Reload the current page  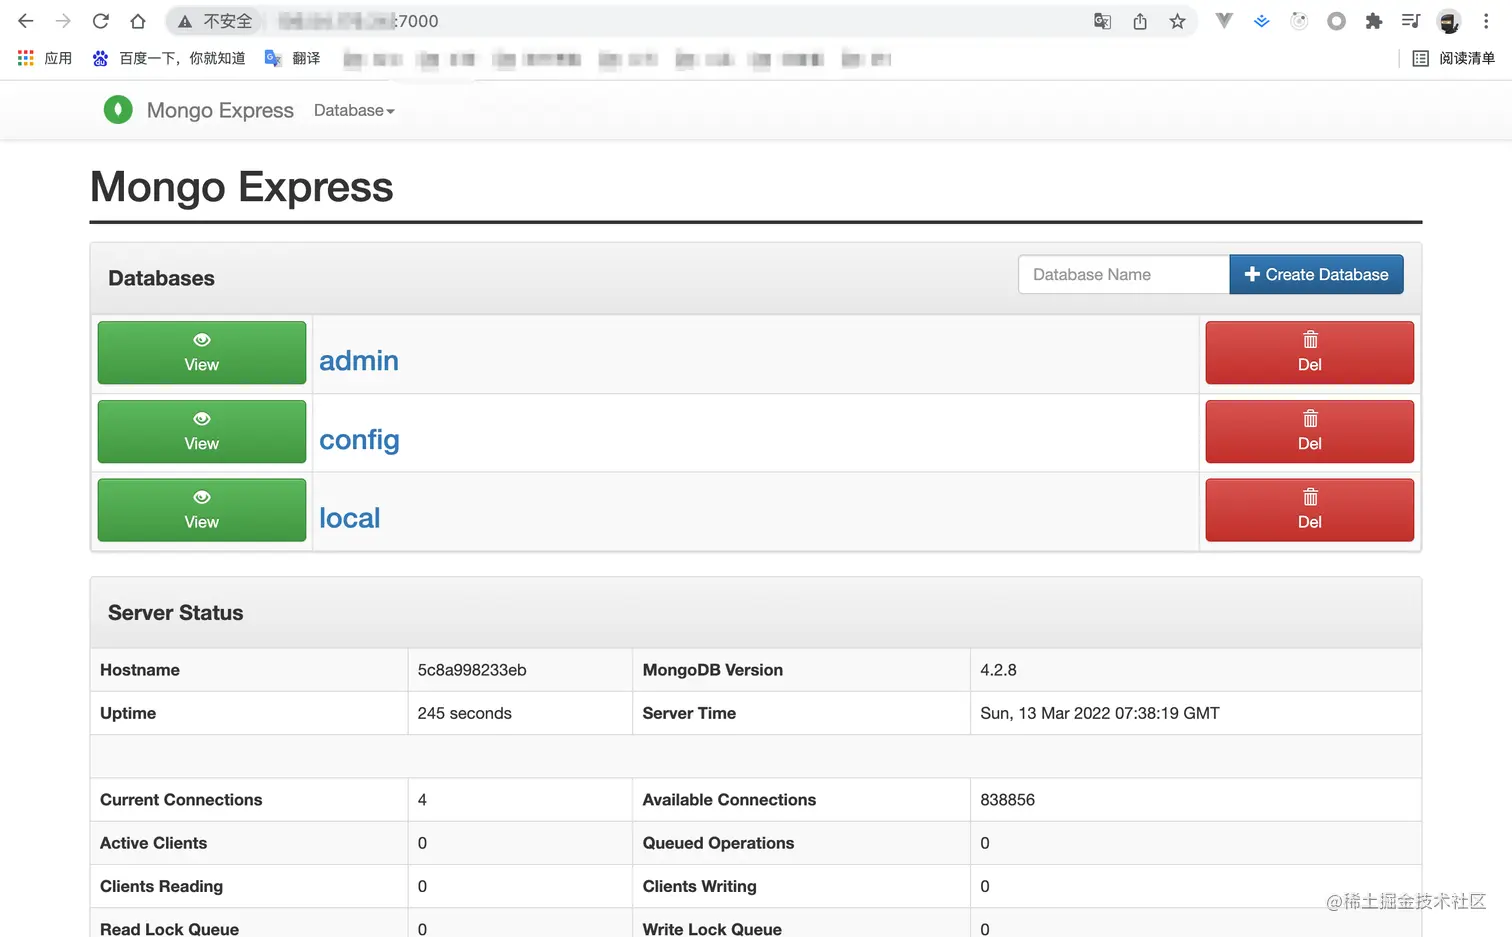(x=100, y=21)
